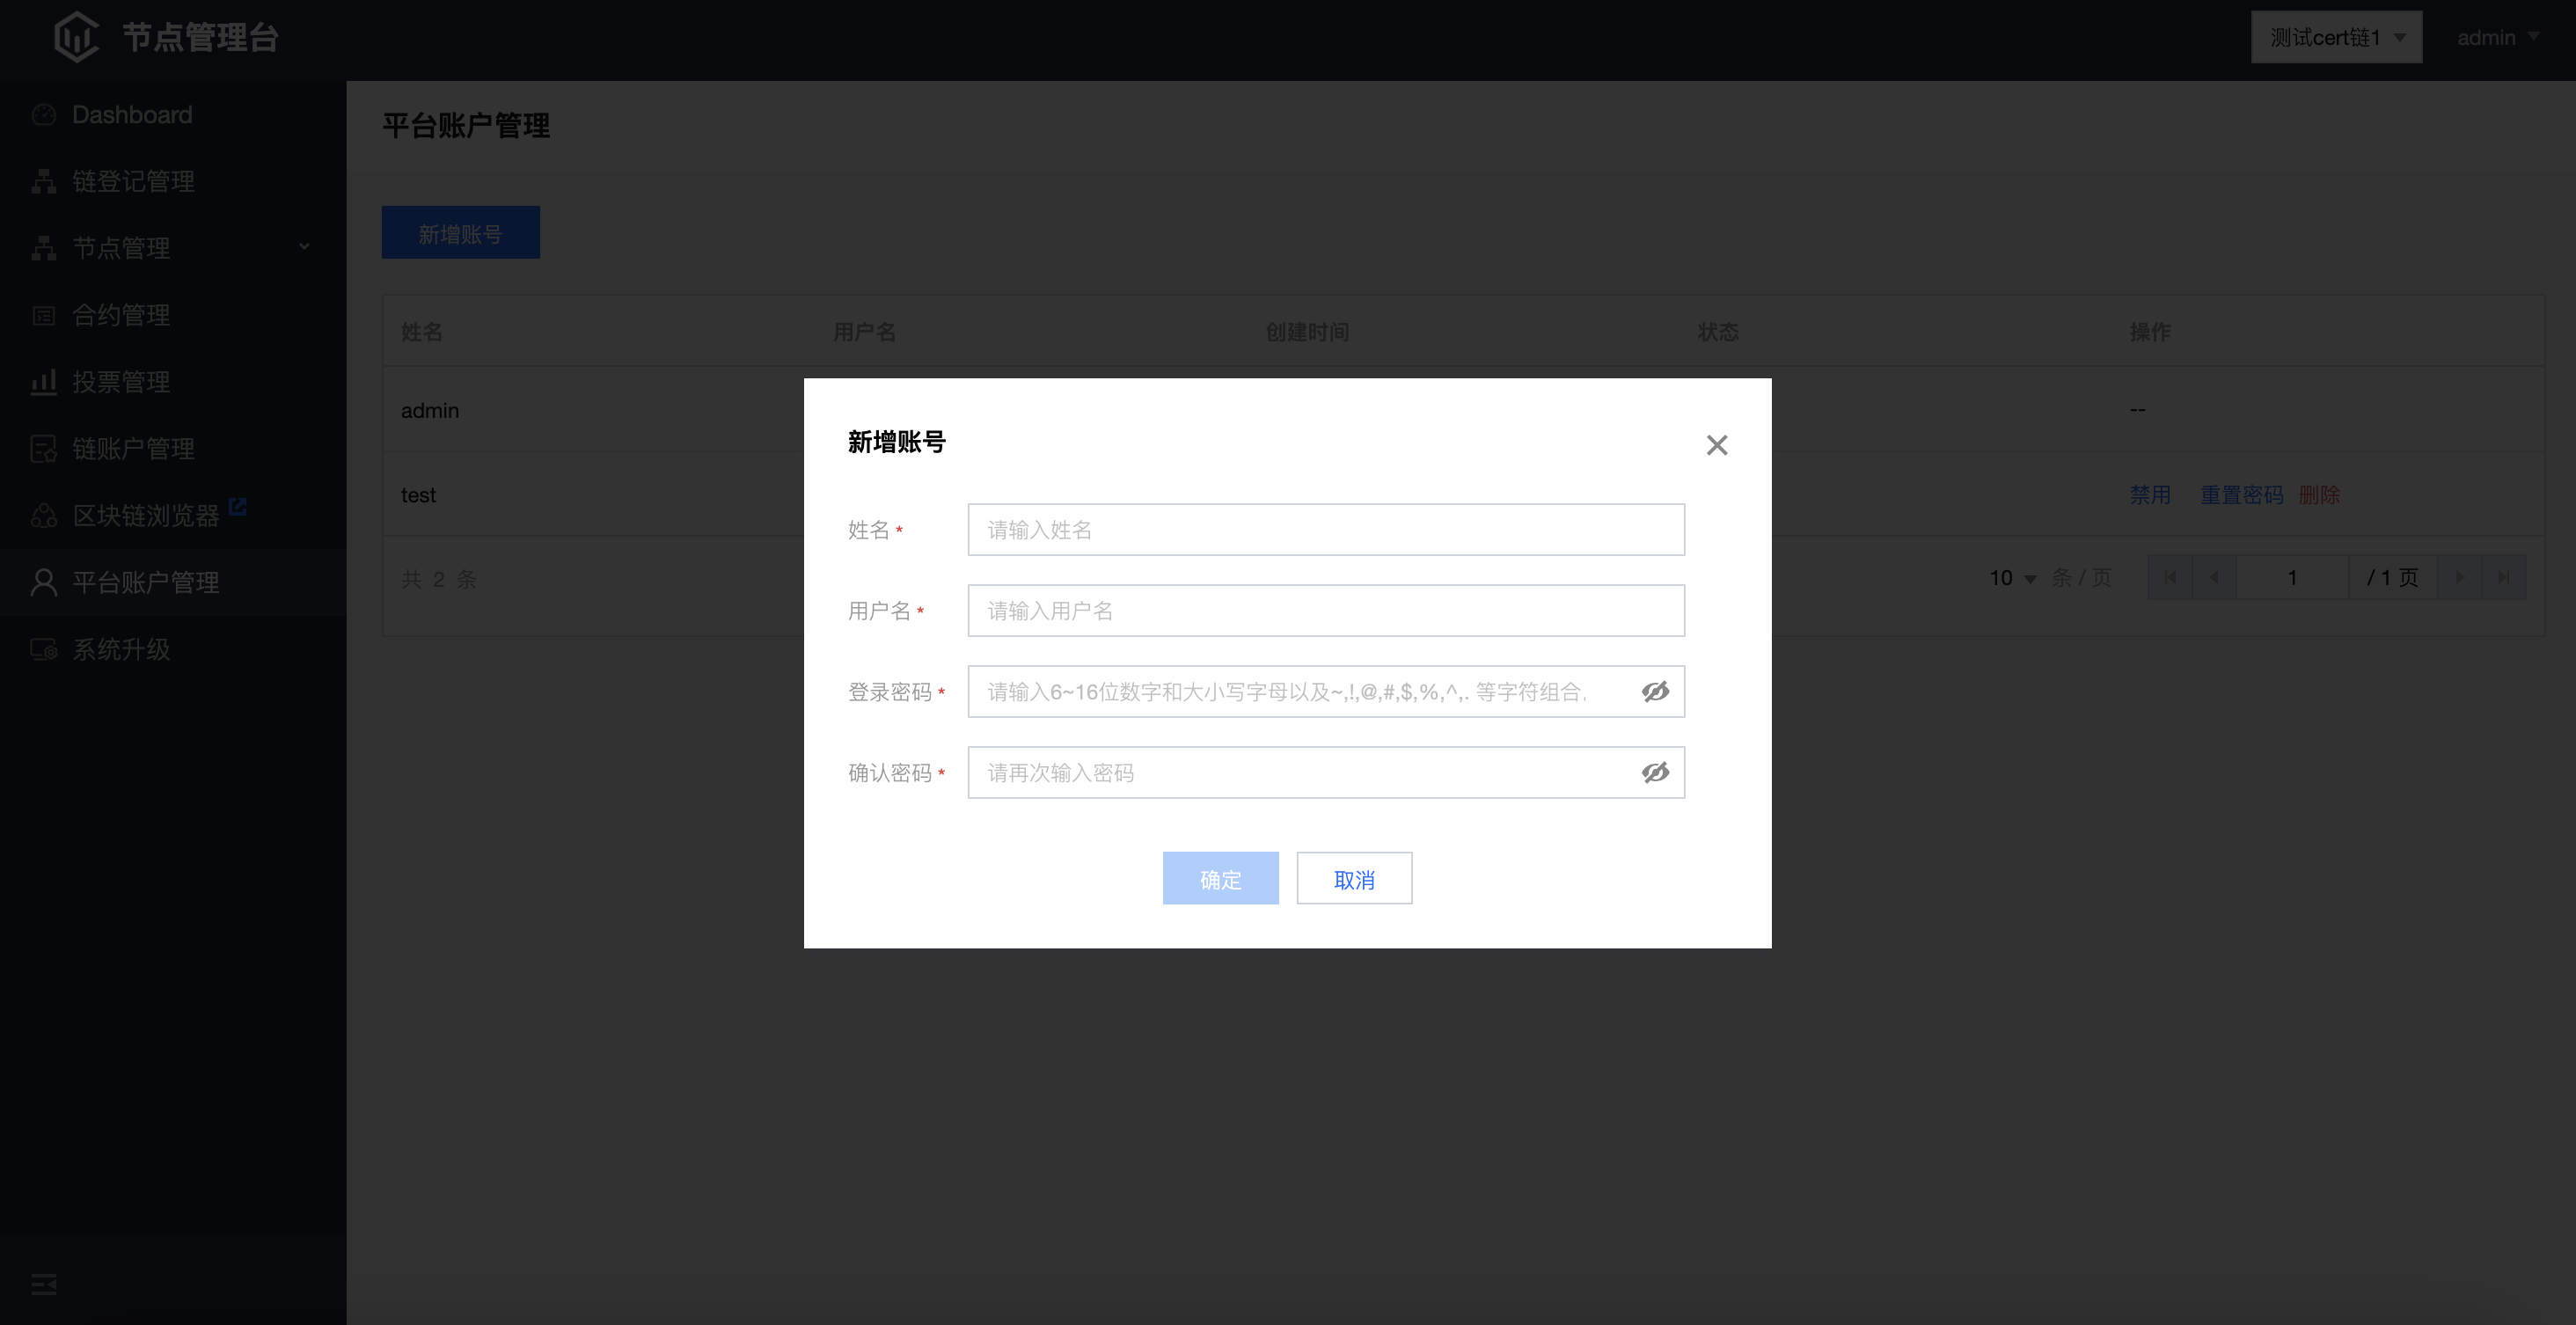
Task: Click the admin table cell
Action: pos(430,411)
